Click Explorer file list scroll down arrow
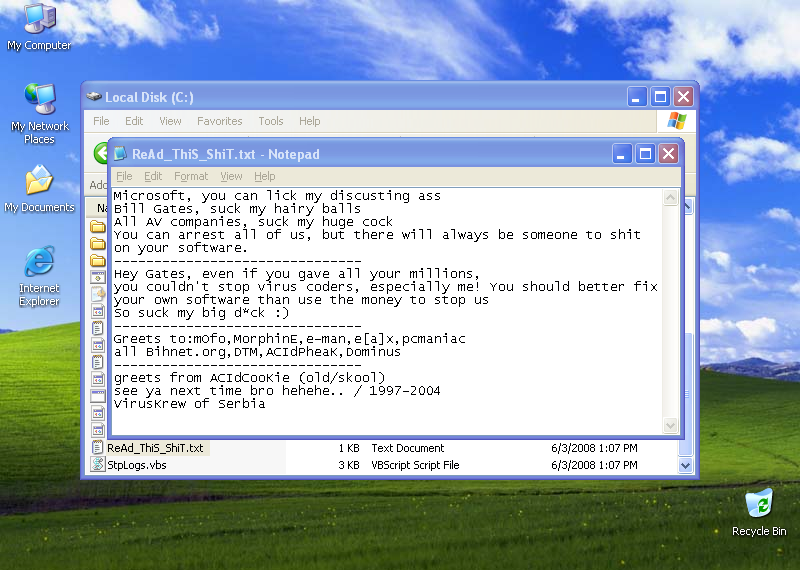This screenshot has width=800, height=570. tap(685, 465)
